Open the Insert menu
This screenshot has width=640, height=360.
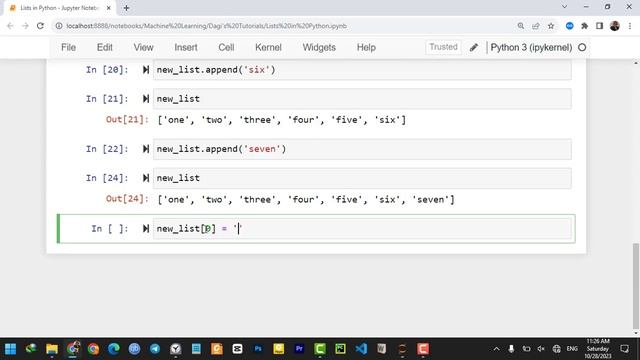click(x=186, y=47)
